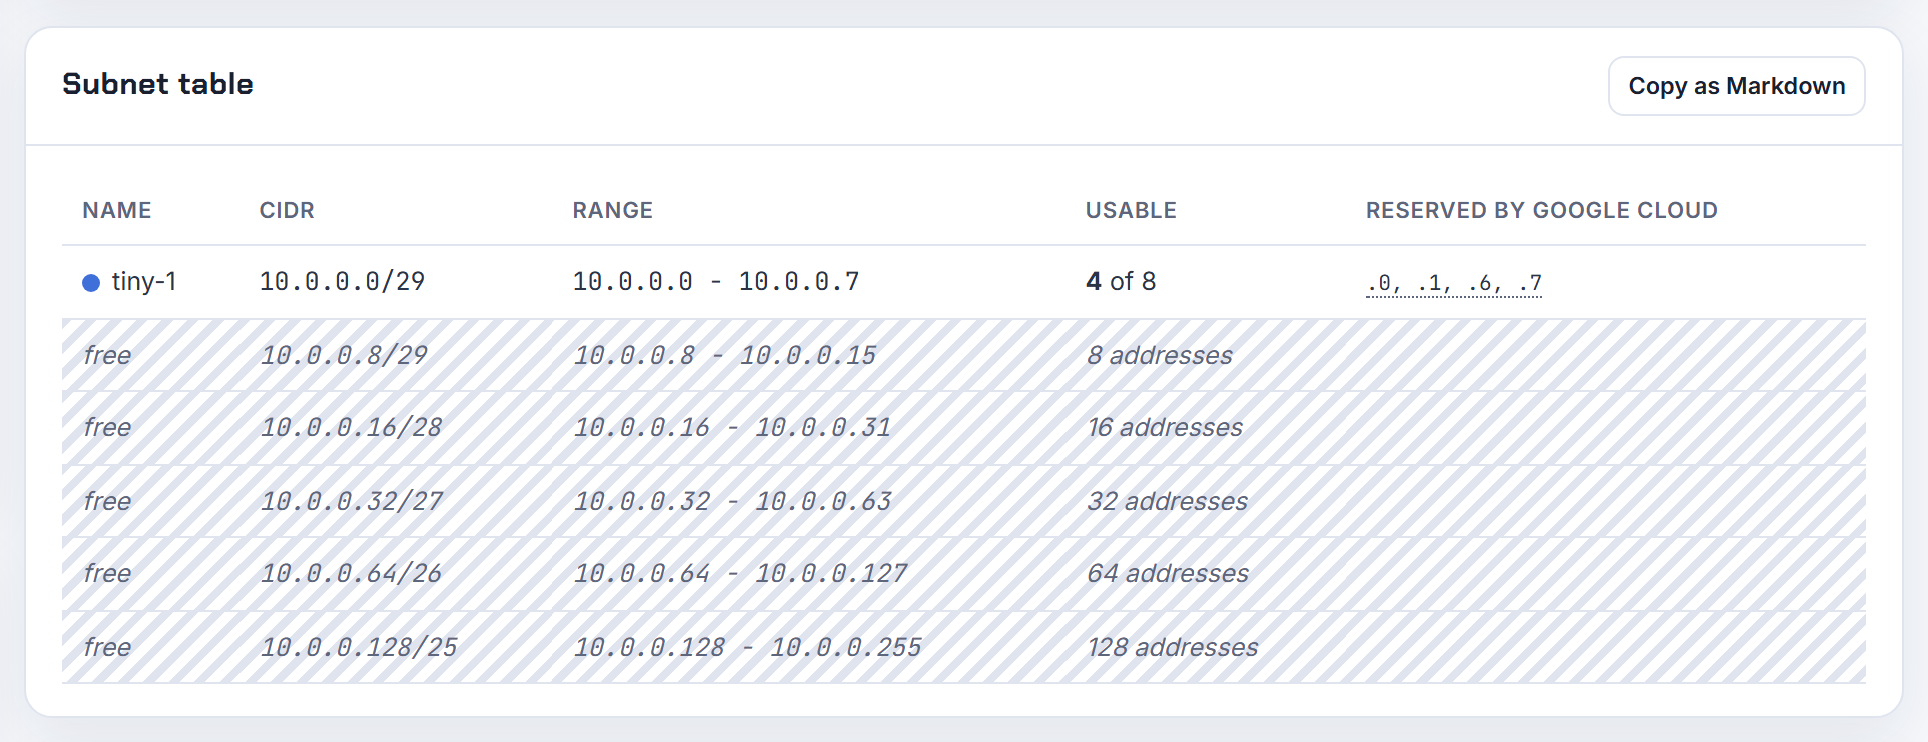Click the USABLE column header
1928x742 pixels.
point(1131,210)
